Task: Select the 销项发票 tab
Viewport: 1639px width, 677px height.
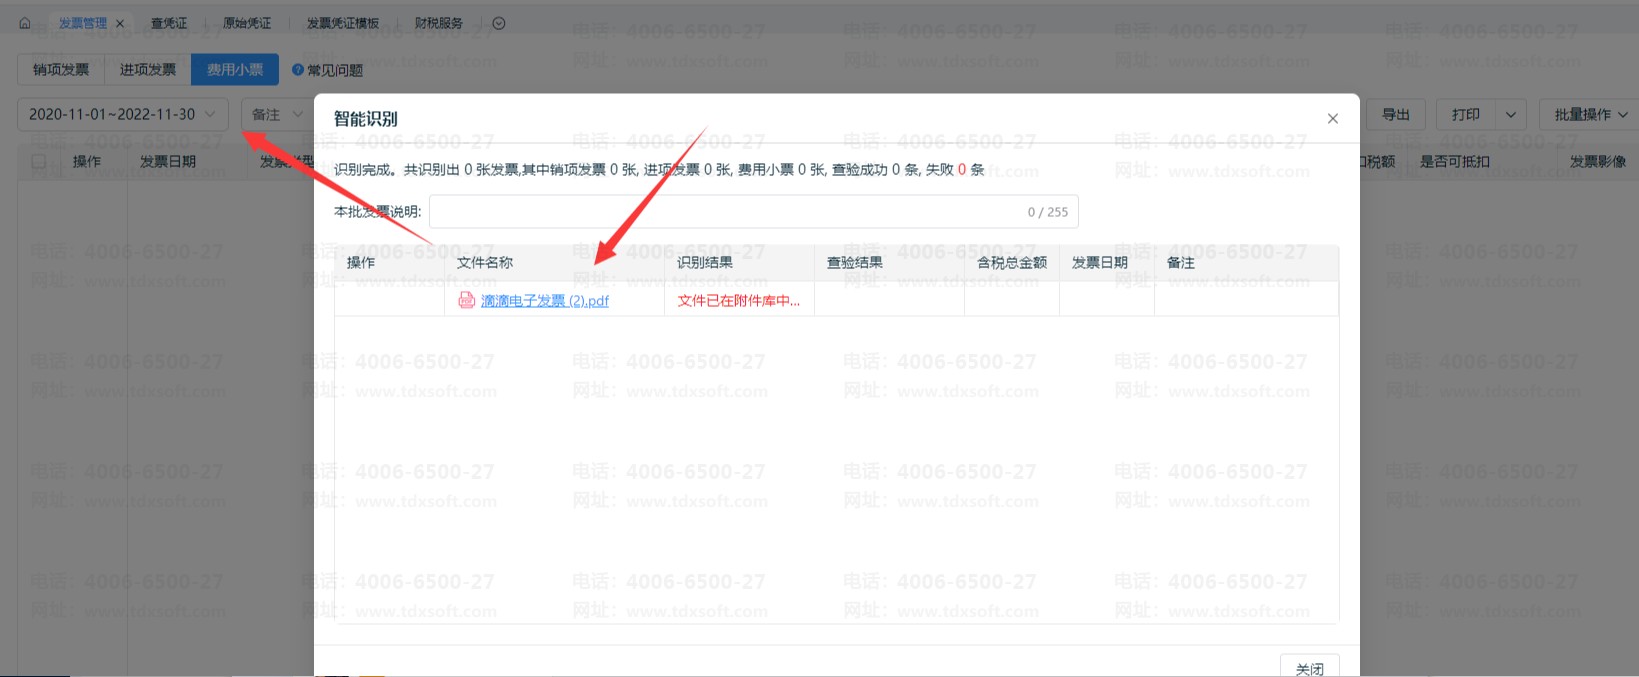Action: pyautogui.click(x=61, y=70)
